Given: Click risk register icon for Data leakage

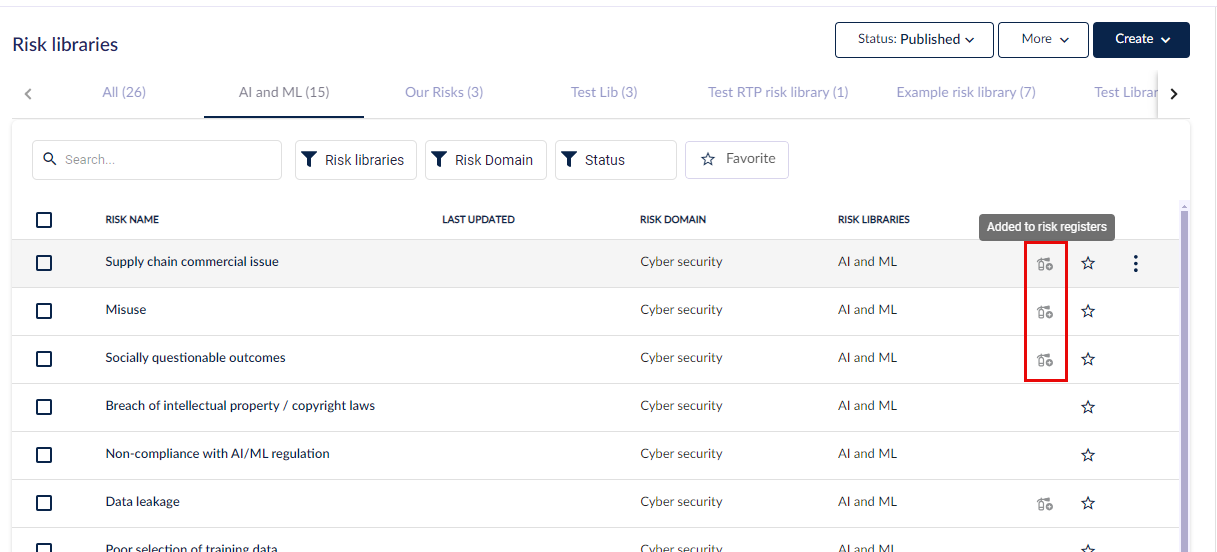Looking at the screenshot, I should click(x=1045, y=504).
